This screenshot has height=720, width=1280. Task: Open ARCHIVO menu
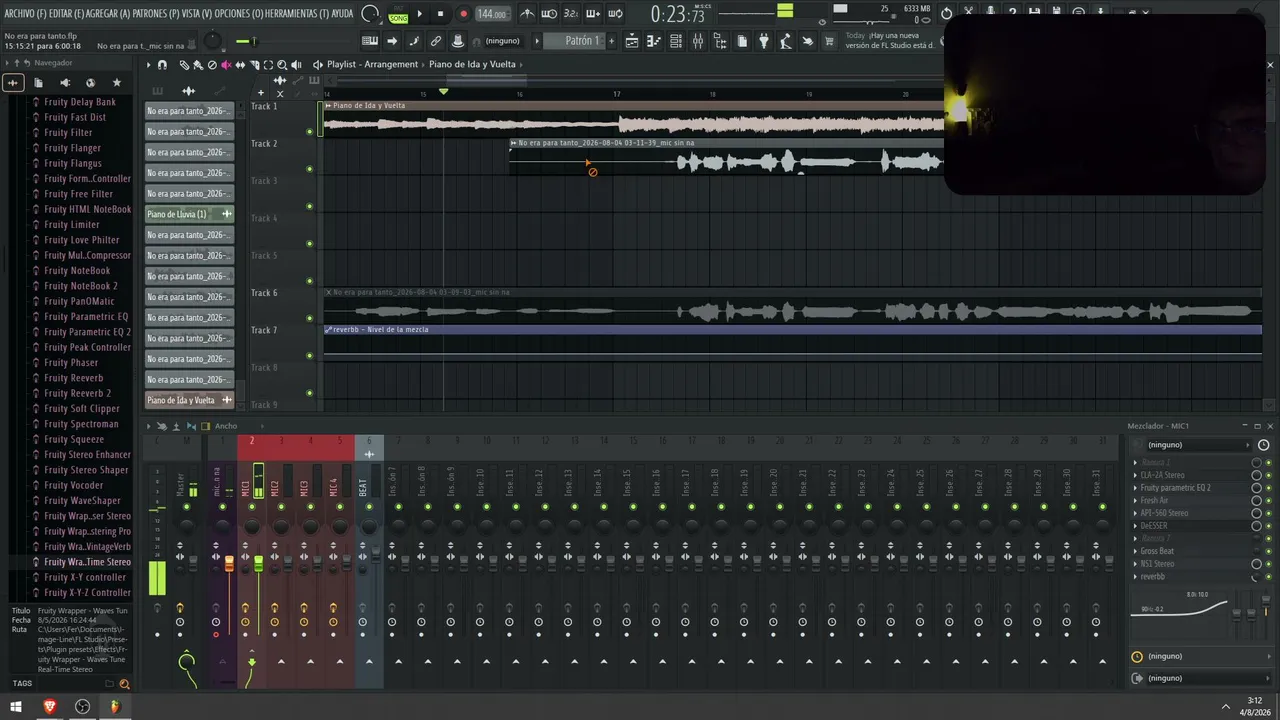[x=25, y=14]
